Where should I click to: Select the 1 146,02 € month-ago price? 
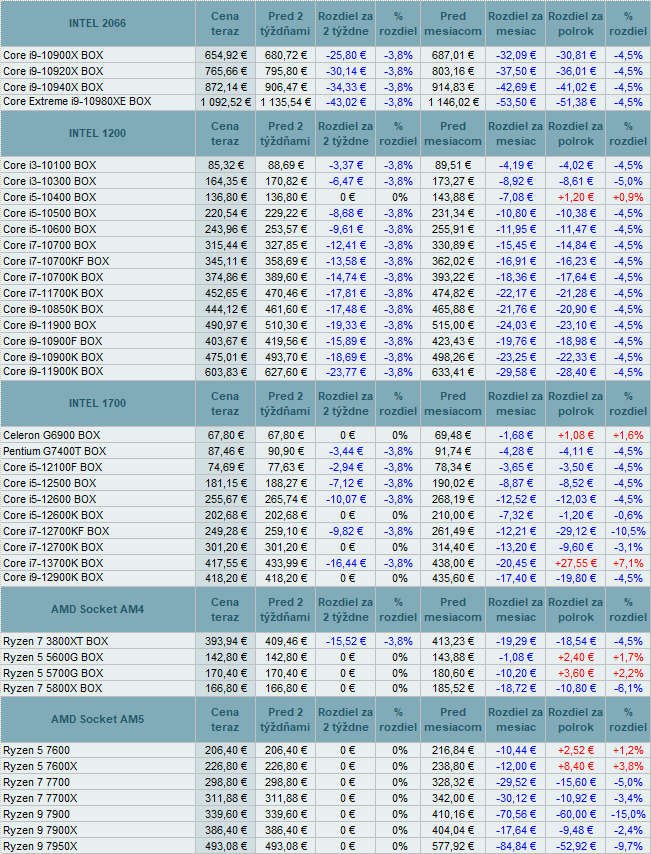453,102
